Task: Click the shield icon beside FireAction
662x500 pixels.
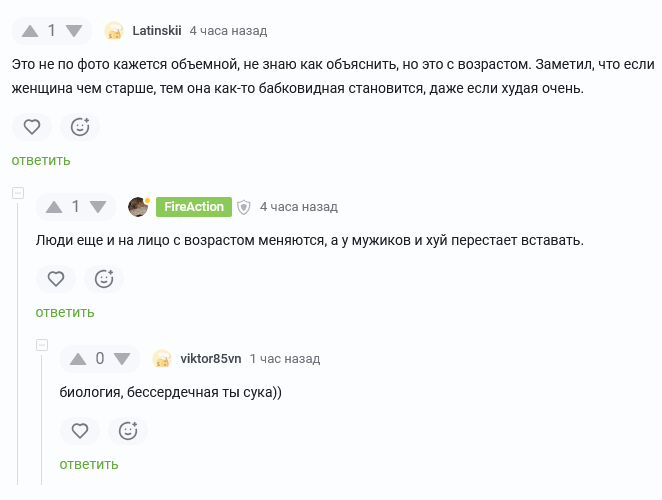Action: [x=244, y=207]
